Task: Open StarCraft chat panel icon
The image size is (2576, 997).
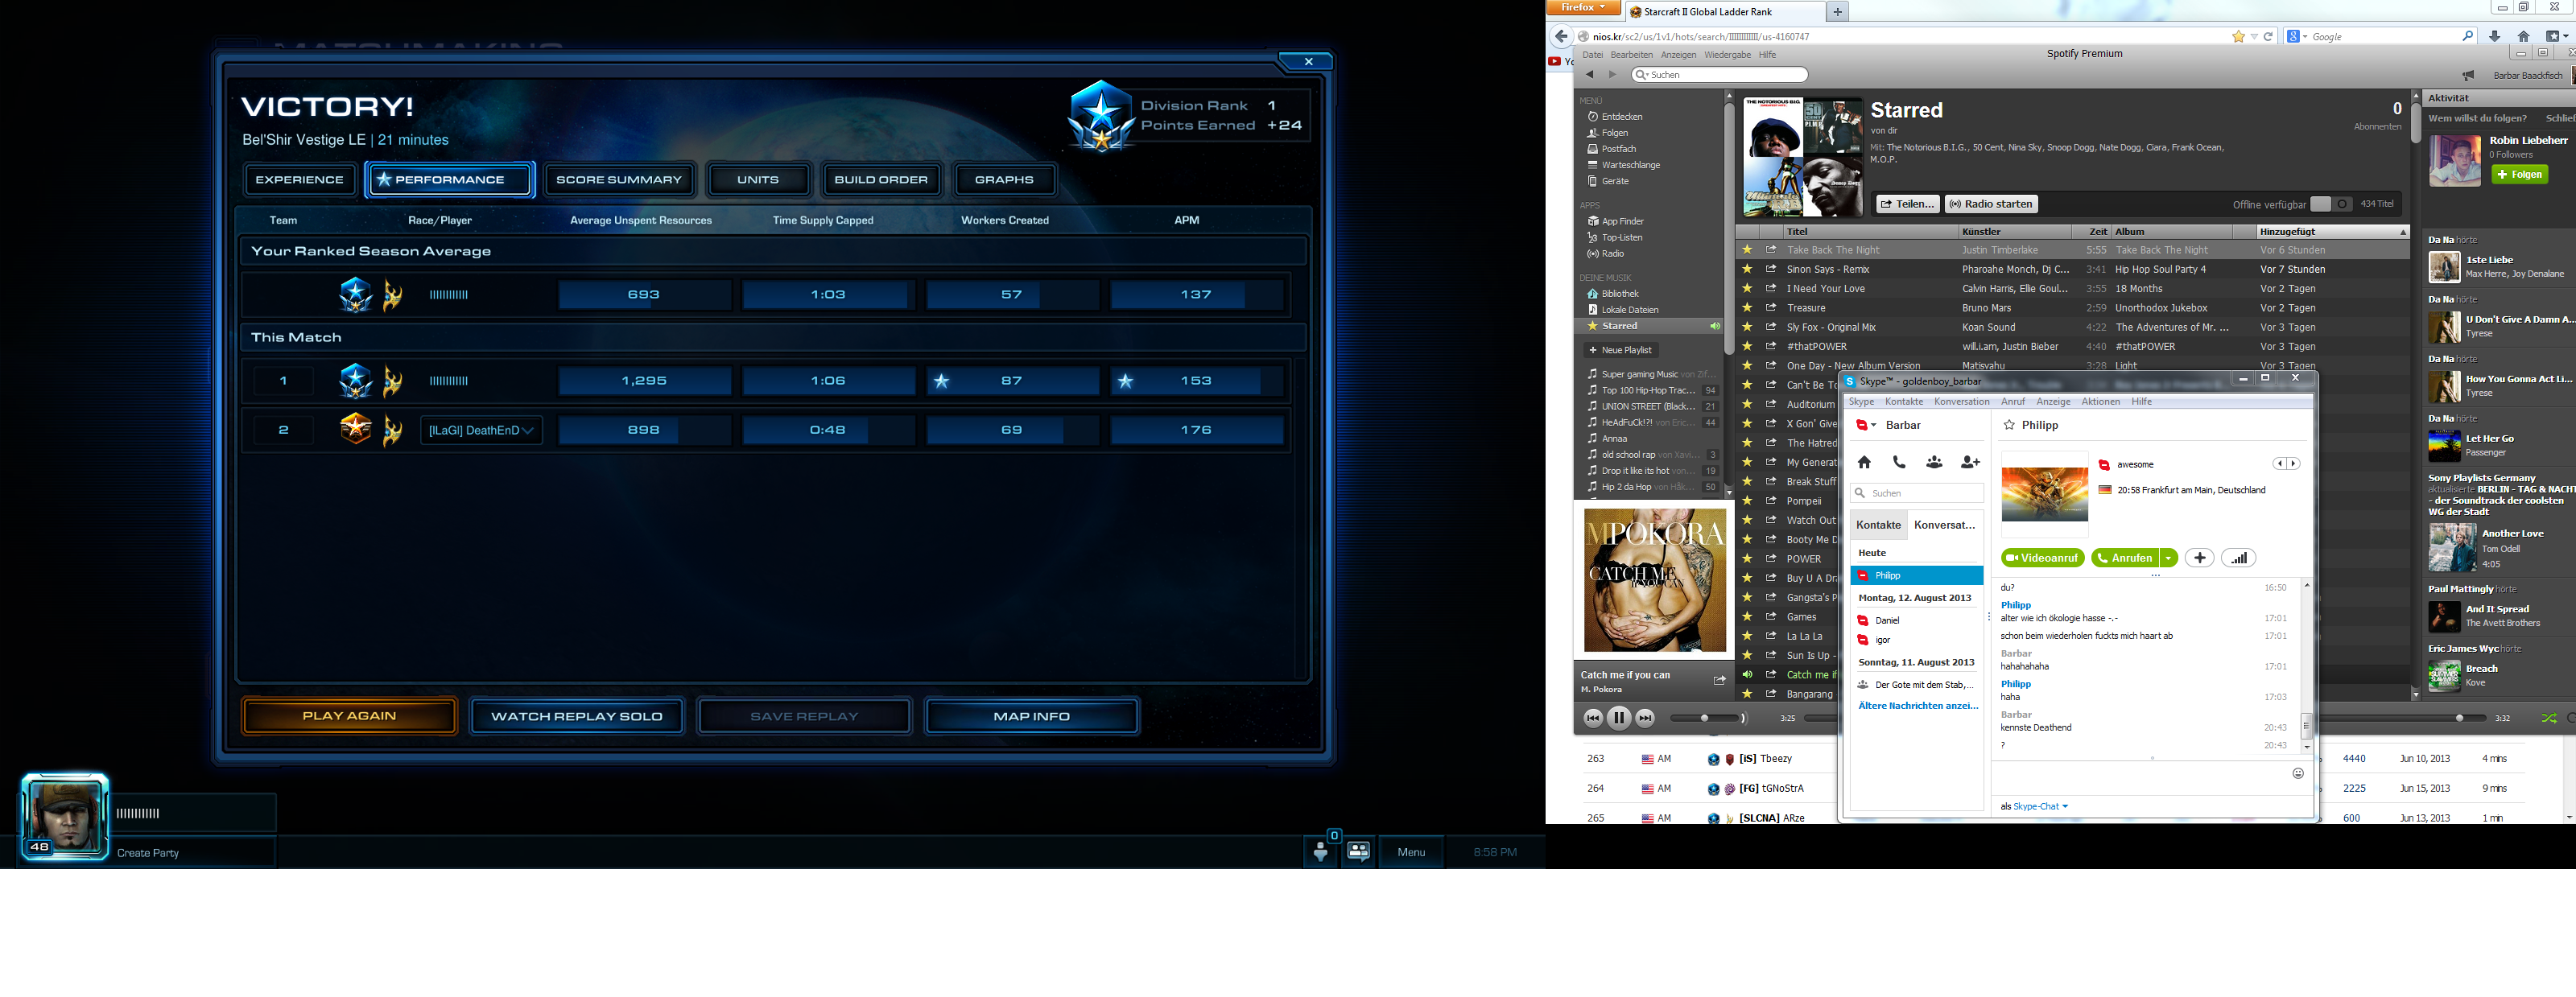Action: click(x=1358, y=851)
